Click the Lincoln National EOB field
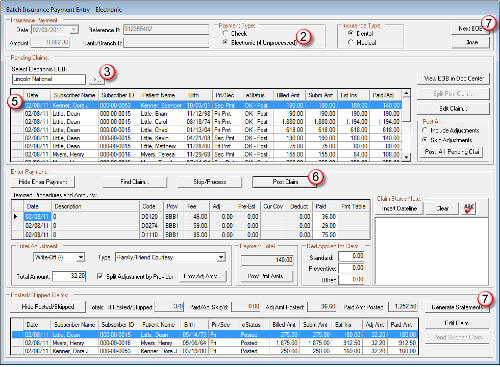The width and height of the screenshot is (500, 367). click(49, 79)
